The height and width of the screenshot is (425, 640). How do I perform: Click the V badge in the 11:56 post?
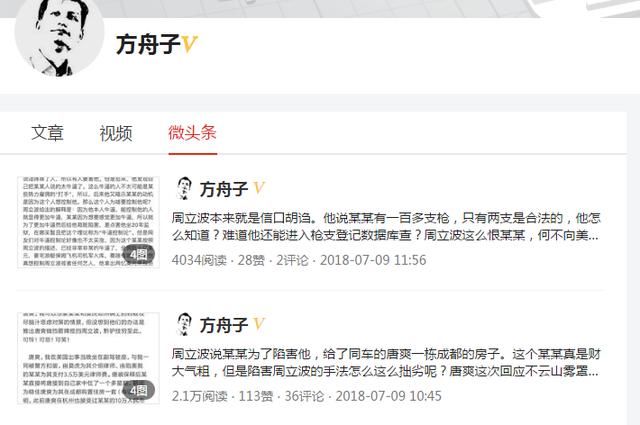click(259, 189)
